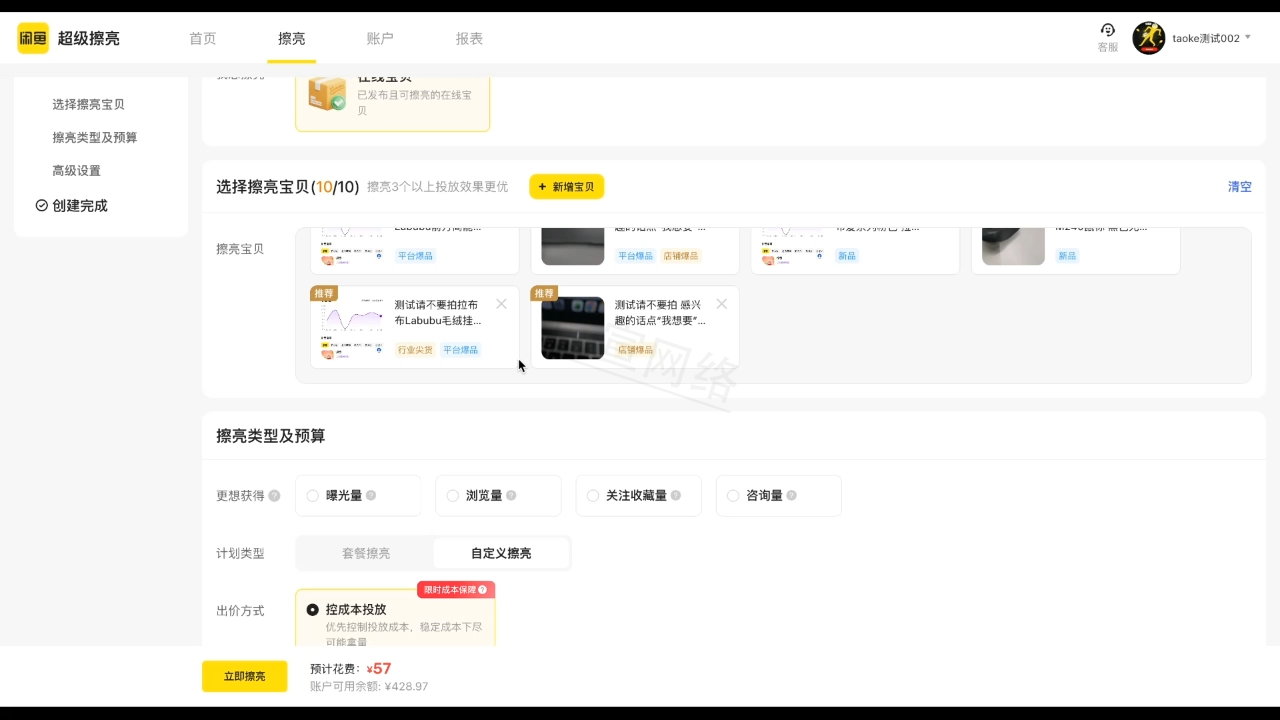
Task: Click the 立即擦亮 button
Action: [x=244, y=676]
